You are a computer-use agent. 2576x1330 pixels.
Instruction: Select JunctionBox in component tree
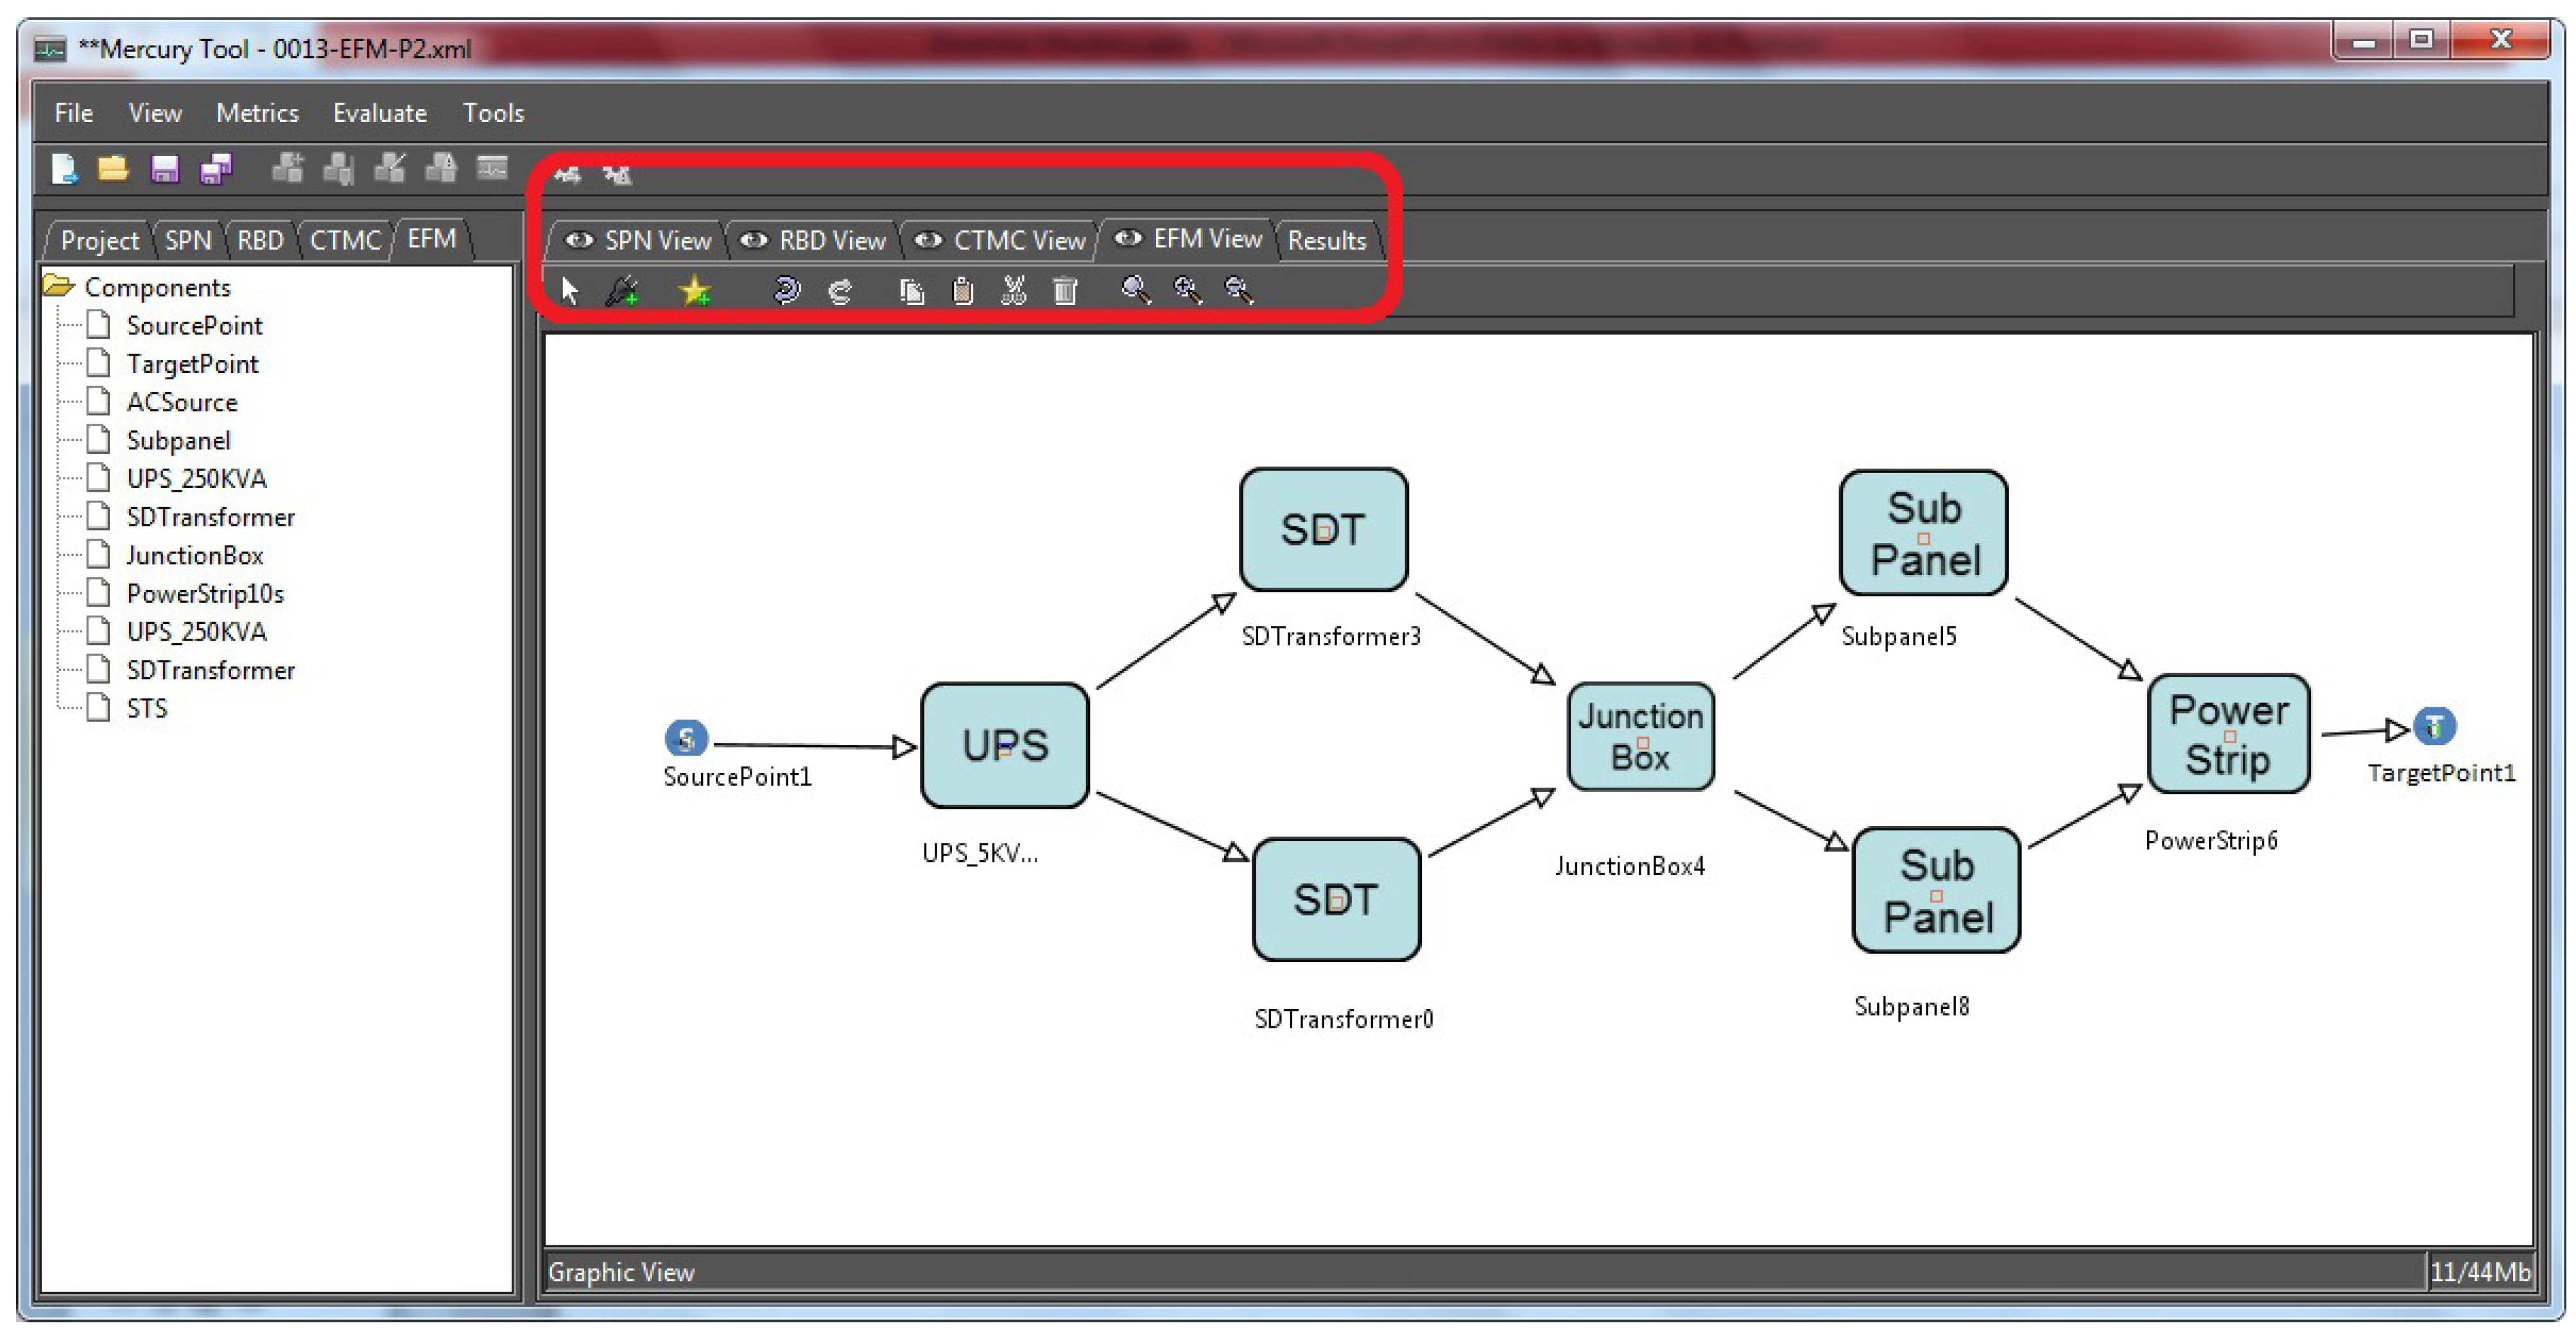pos(194,555)
